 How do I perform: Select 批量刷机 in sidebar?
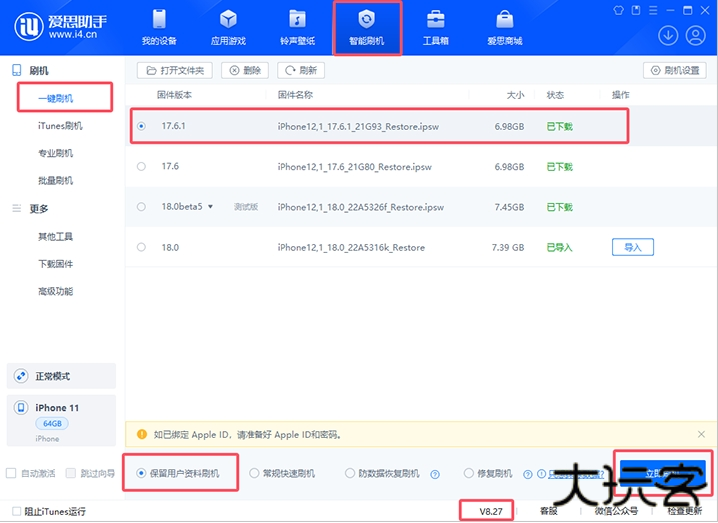pos(55,180)
